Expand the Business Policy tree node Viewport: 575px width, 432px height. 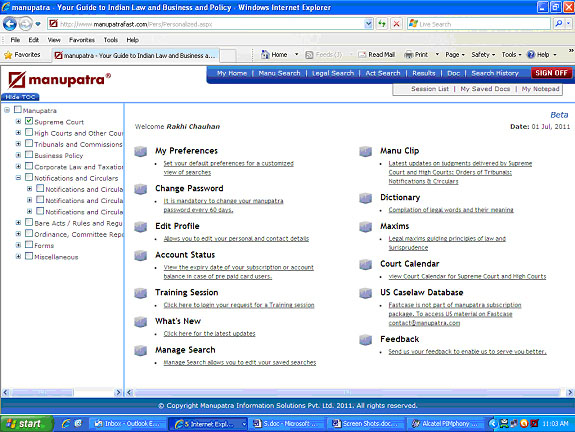coord(18,155)
